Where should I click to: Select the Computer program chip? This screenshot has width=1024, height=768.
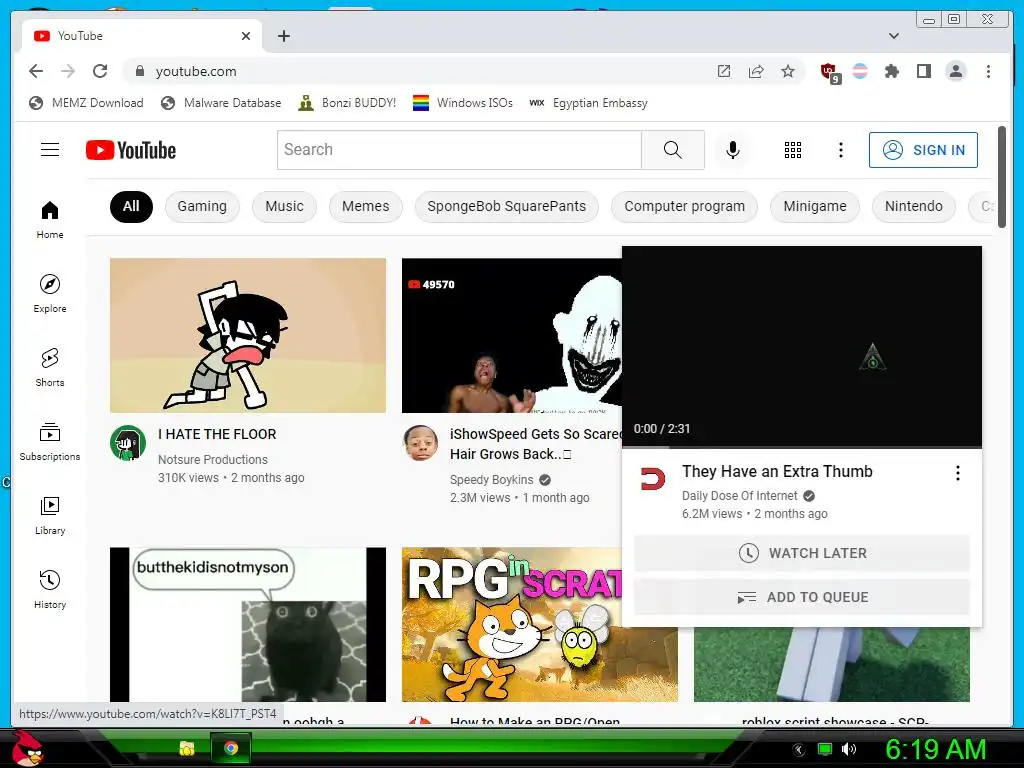click(684, 206)
